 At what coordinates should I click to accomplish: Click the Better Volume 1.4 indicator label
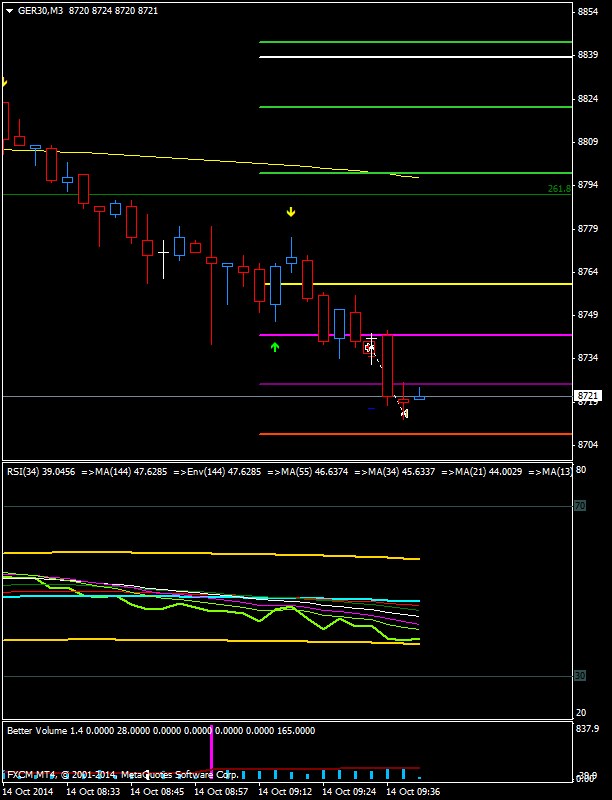click(x=48, y=730)
